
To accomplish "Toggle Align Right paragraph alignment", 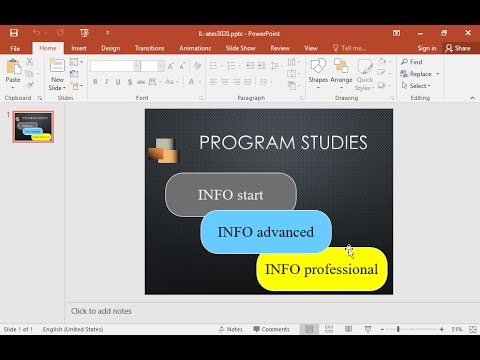I will 236,82.
